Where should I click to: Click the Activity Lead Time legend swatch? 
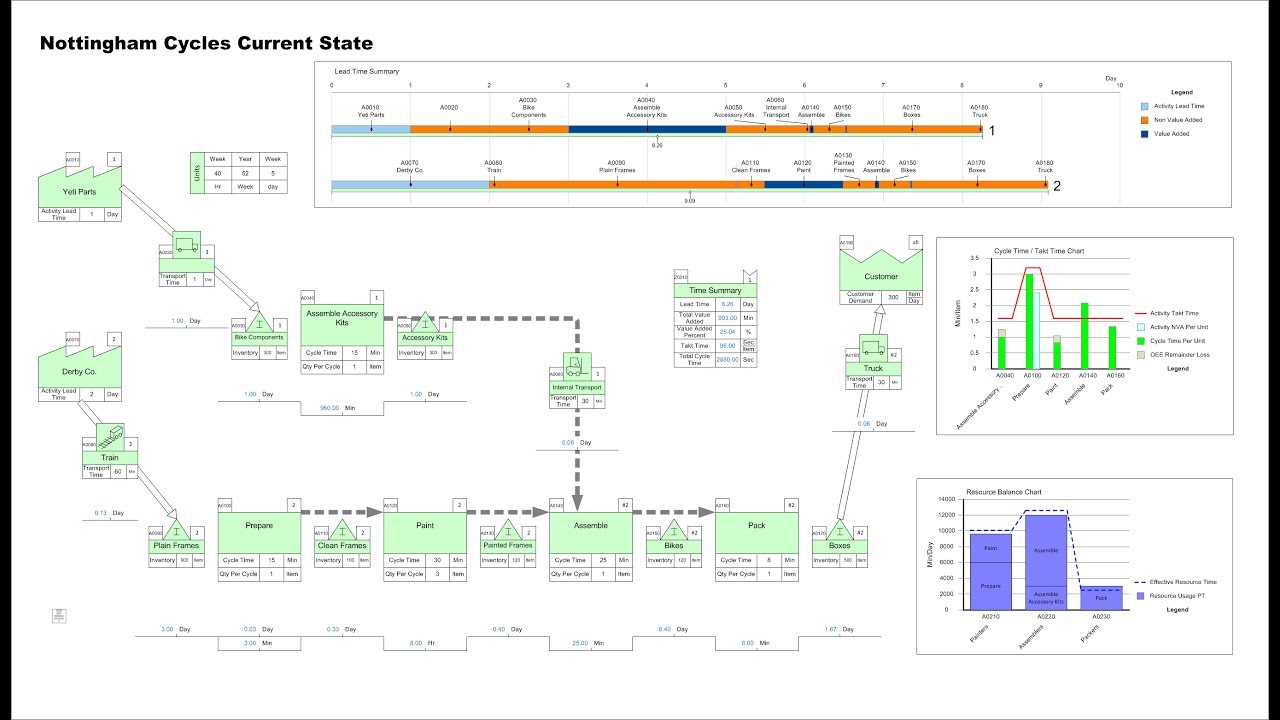click(x=1145, y=105)
